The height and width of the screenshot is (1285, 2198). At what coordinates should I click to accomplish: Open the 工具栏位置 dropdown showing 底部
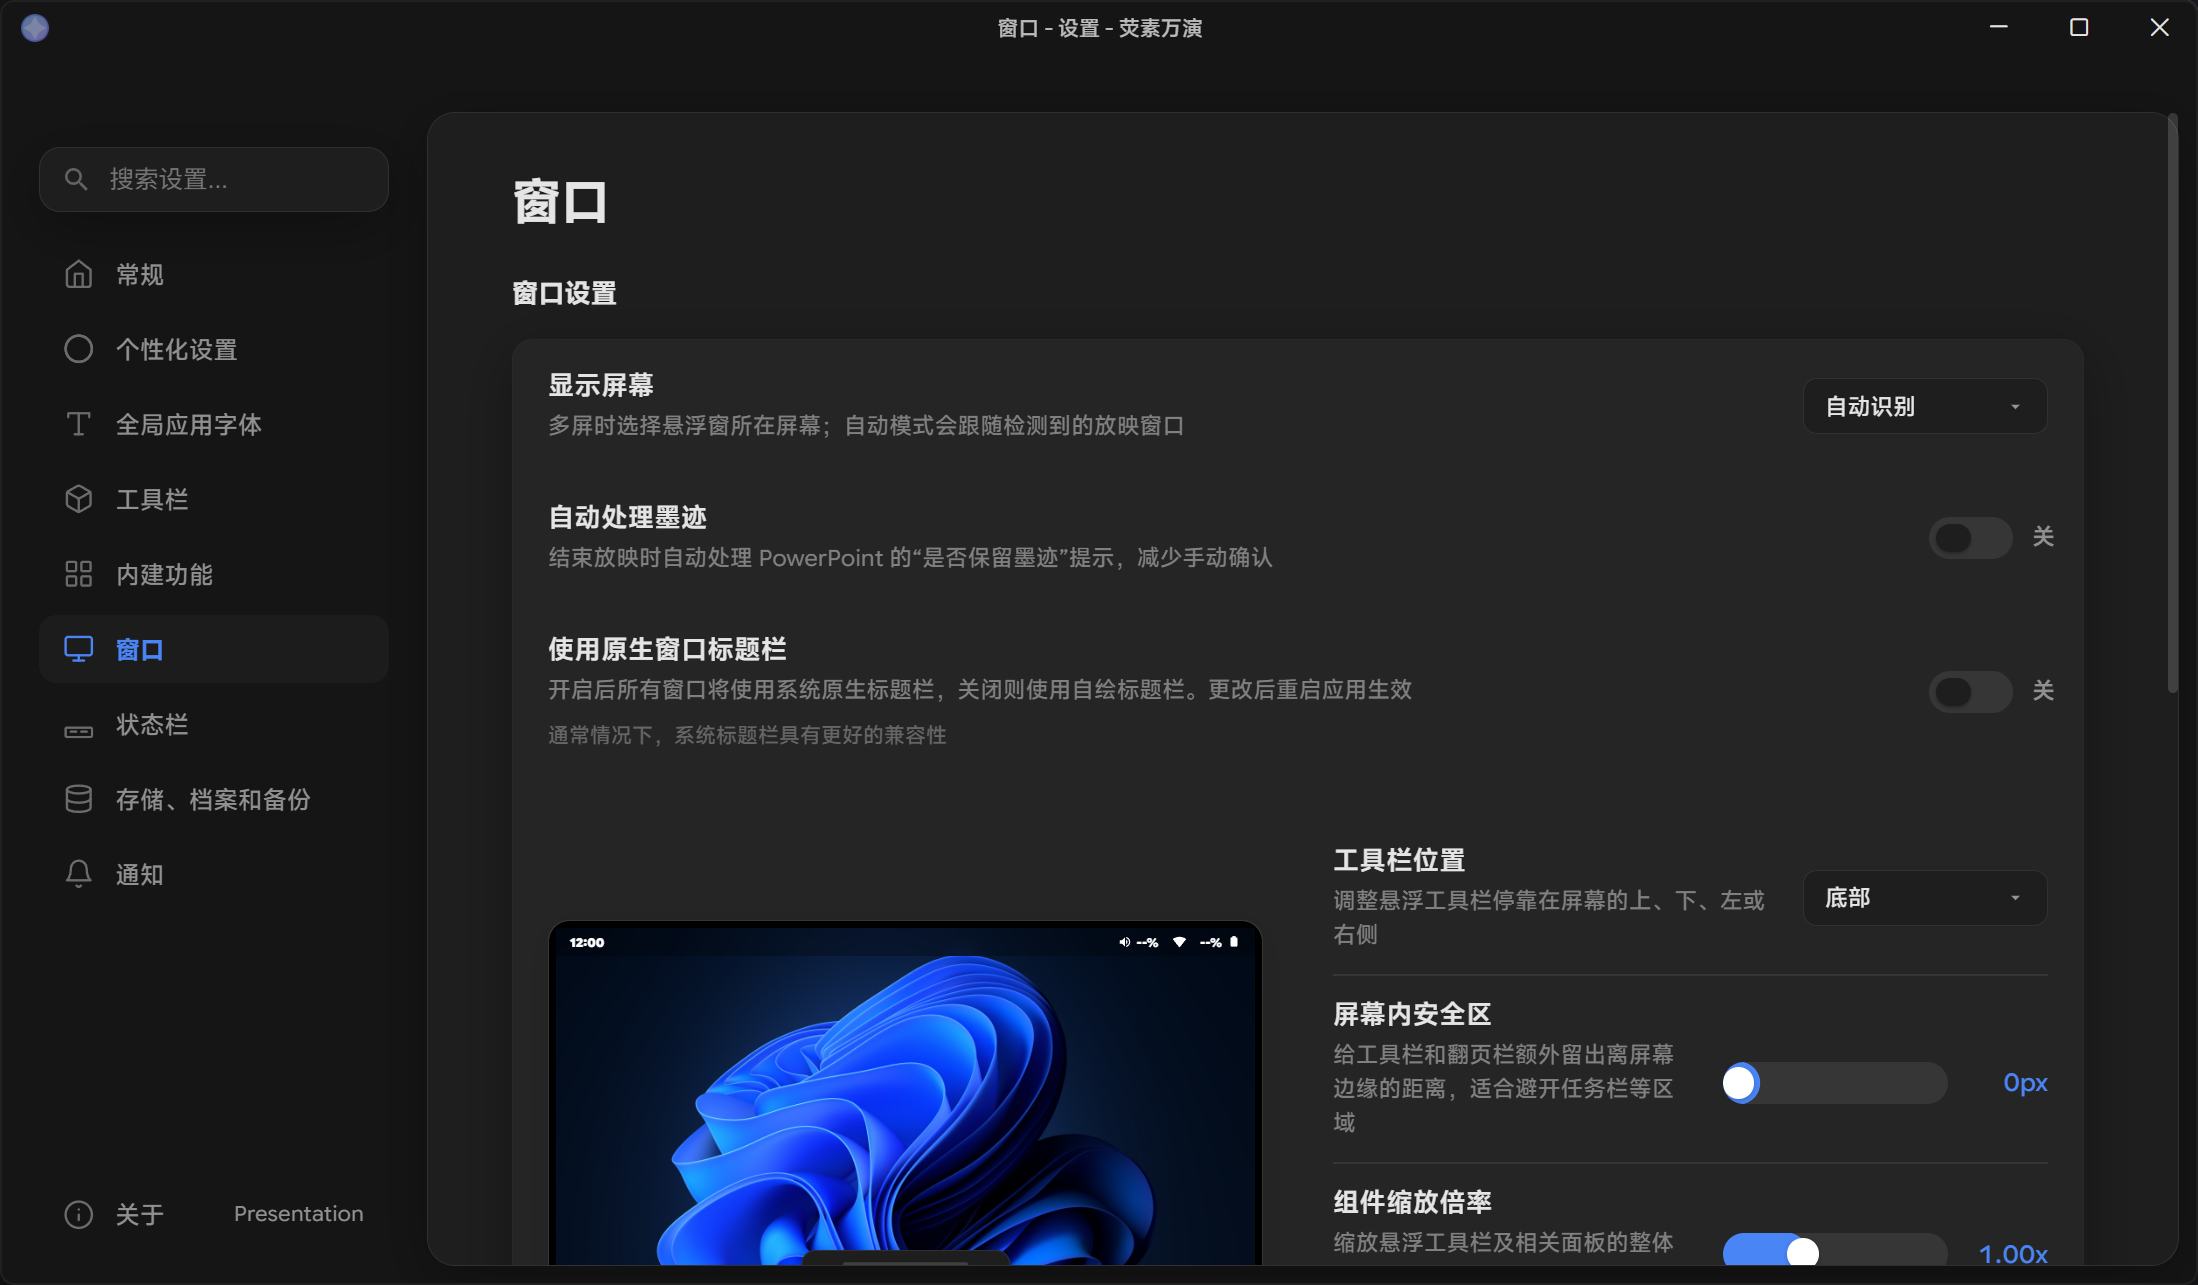click(1924, 898)
